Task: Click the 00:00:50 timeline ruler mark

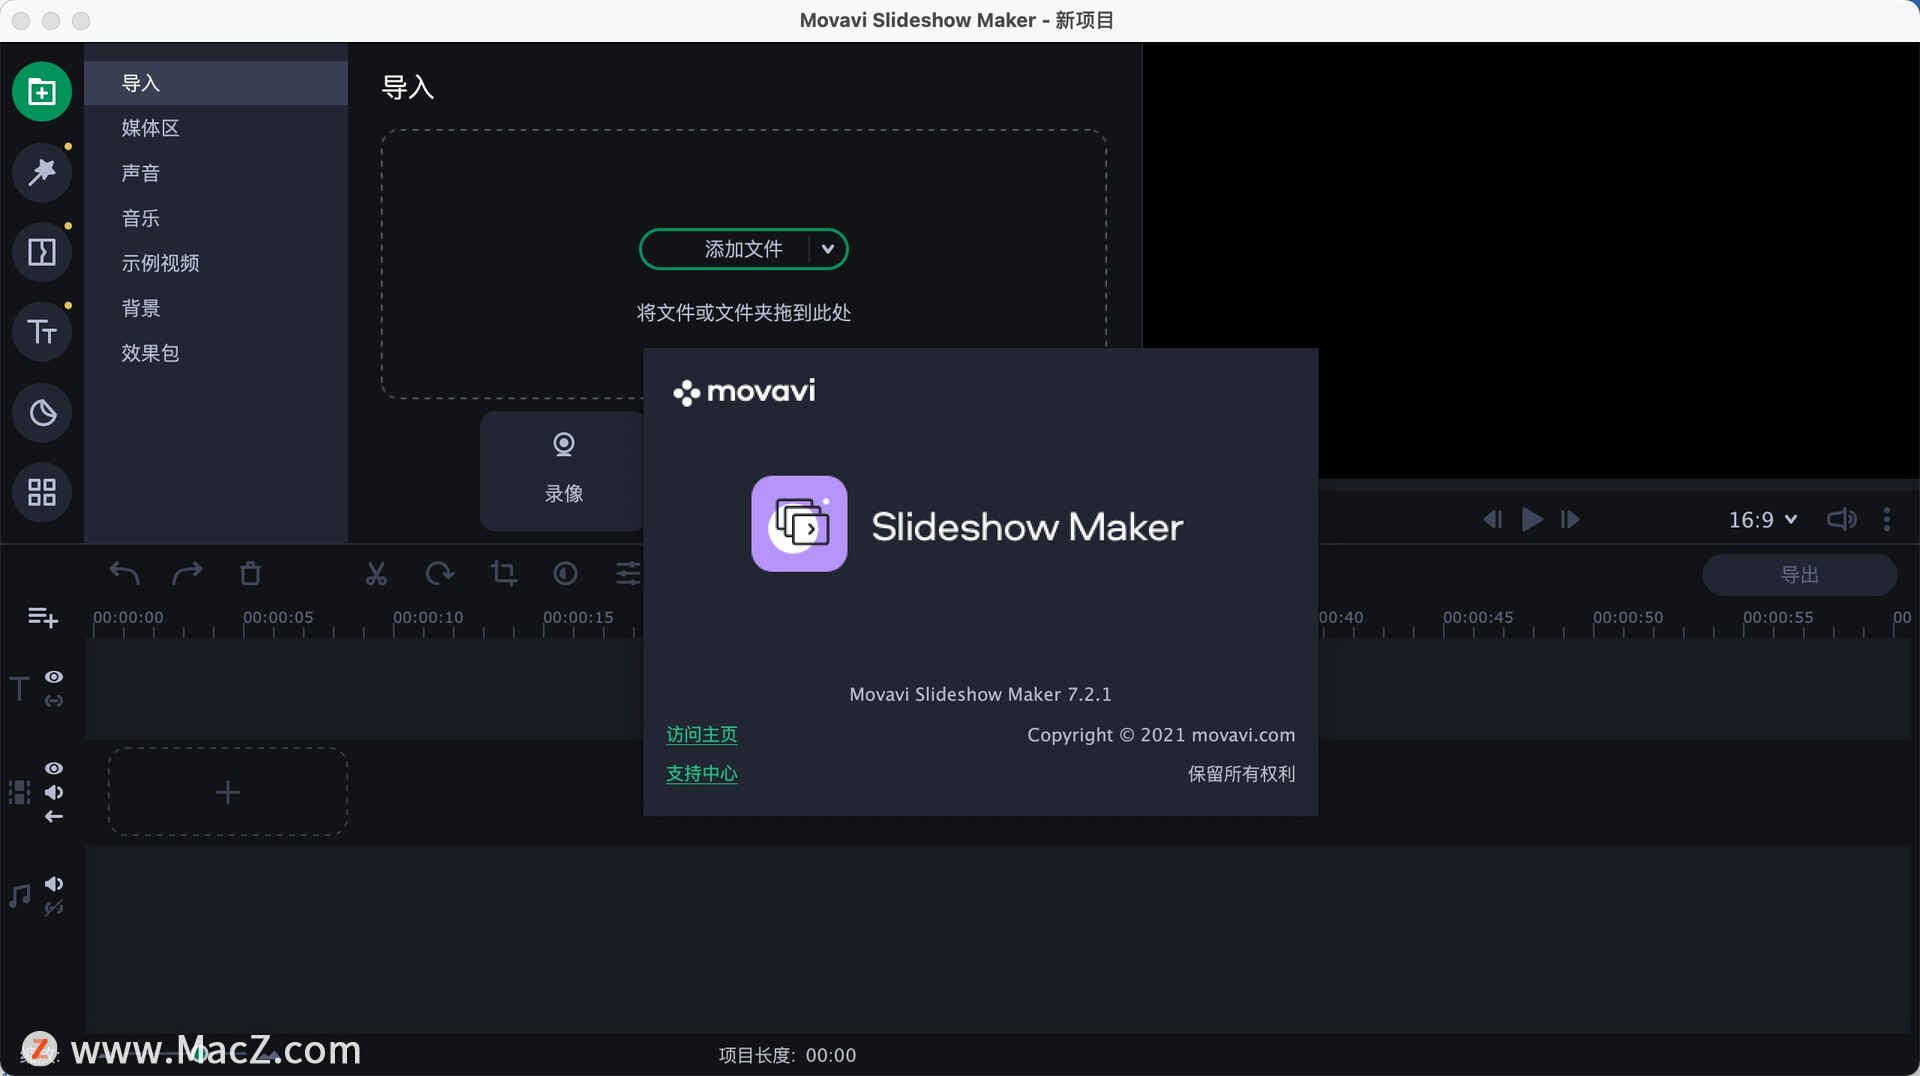Action: pyautogui.click(x=1627, y=618)
